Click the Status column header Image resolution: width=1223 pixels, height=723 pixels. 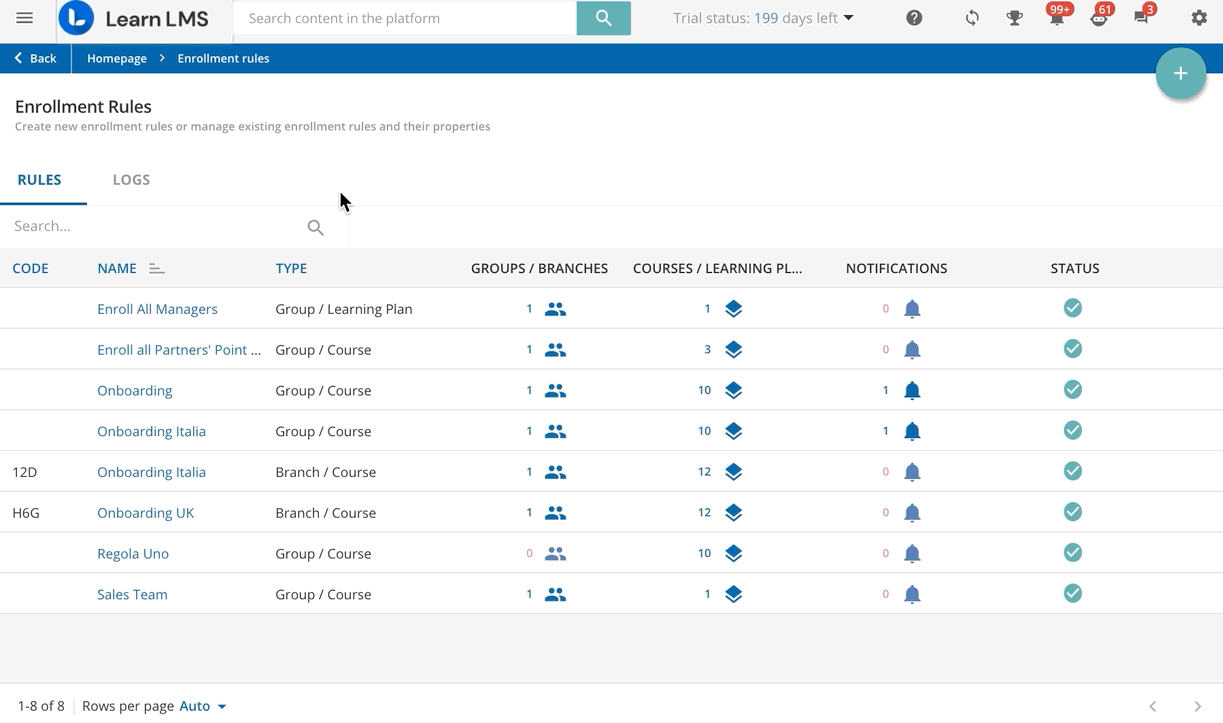point(1075,268)
